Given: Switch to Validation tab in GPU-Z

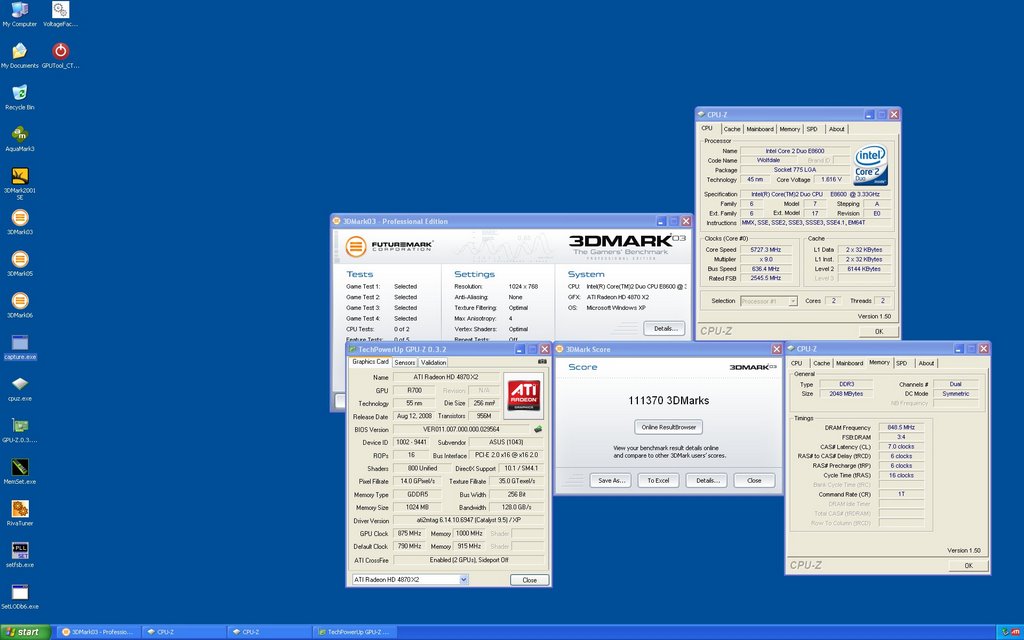Looking at the screenshot, I should pyautogui.click(x=433, y=362).
